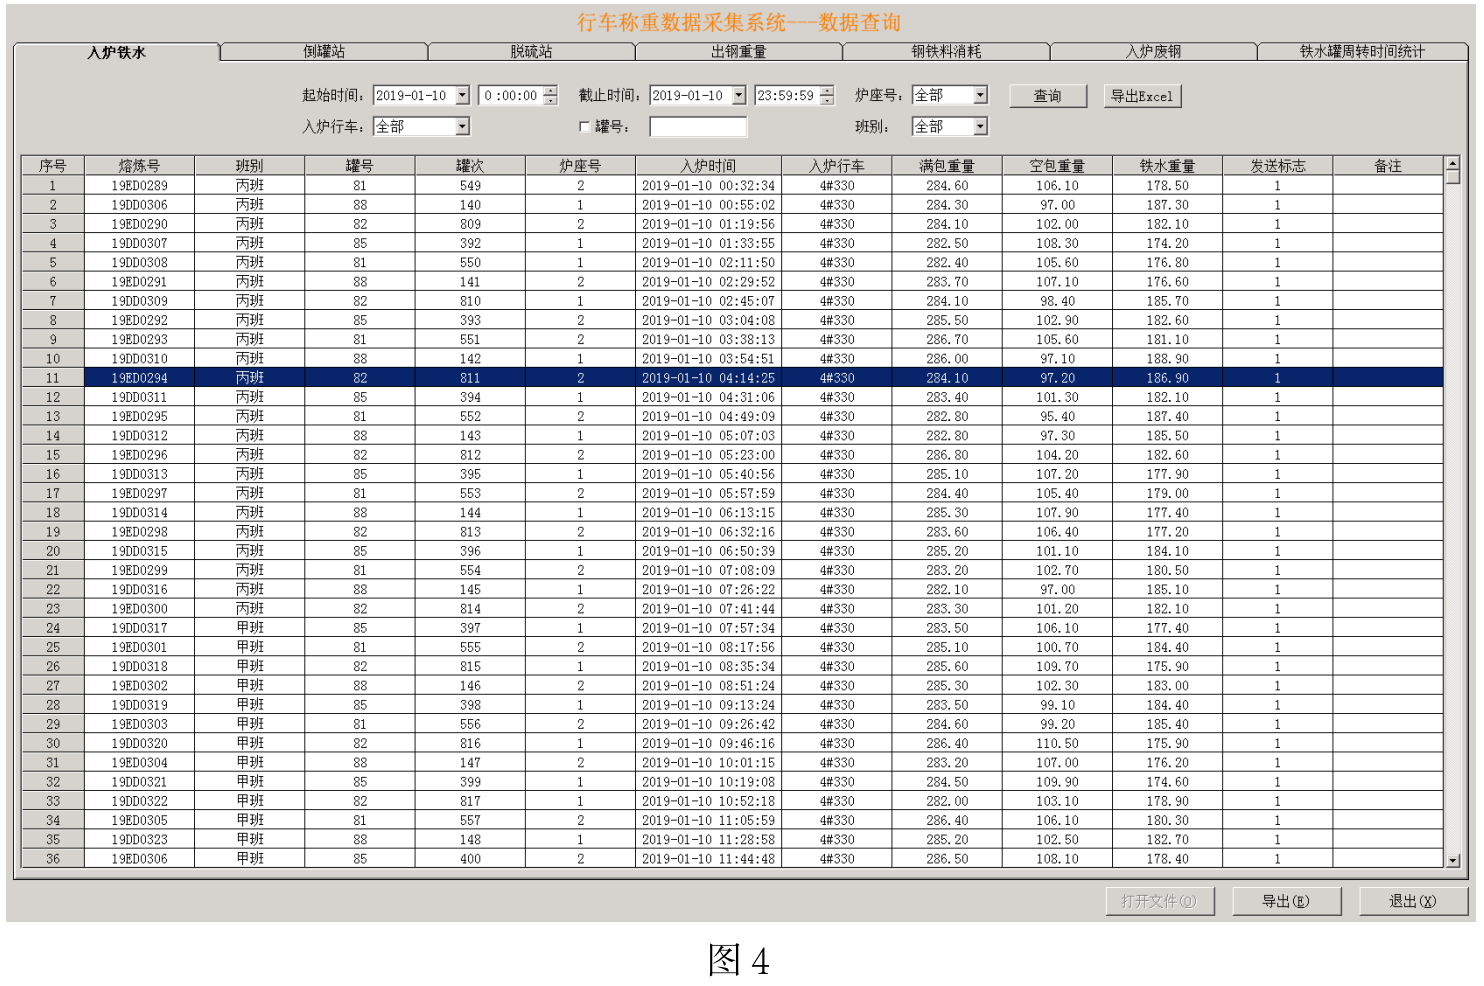Expand the 截止时间 date dropdown
Screen dimensions: 1484x986
pyautogui.click(x=739, y=96)
